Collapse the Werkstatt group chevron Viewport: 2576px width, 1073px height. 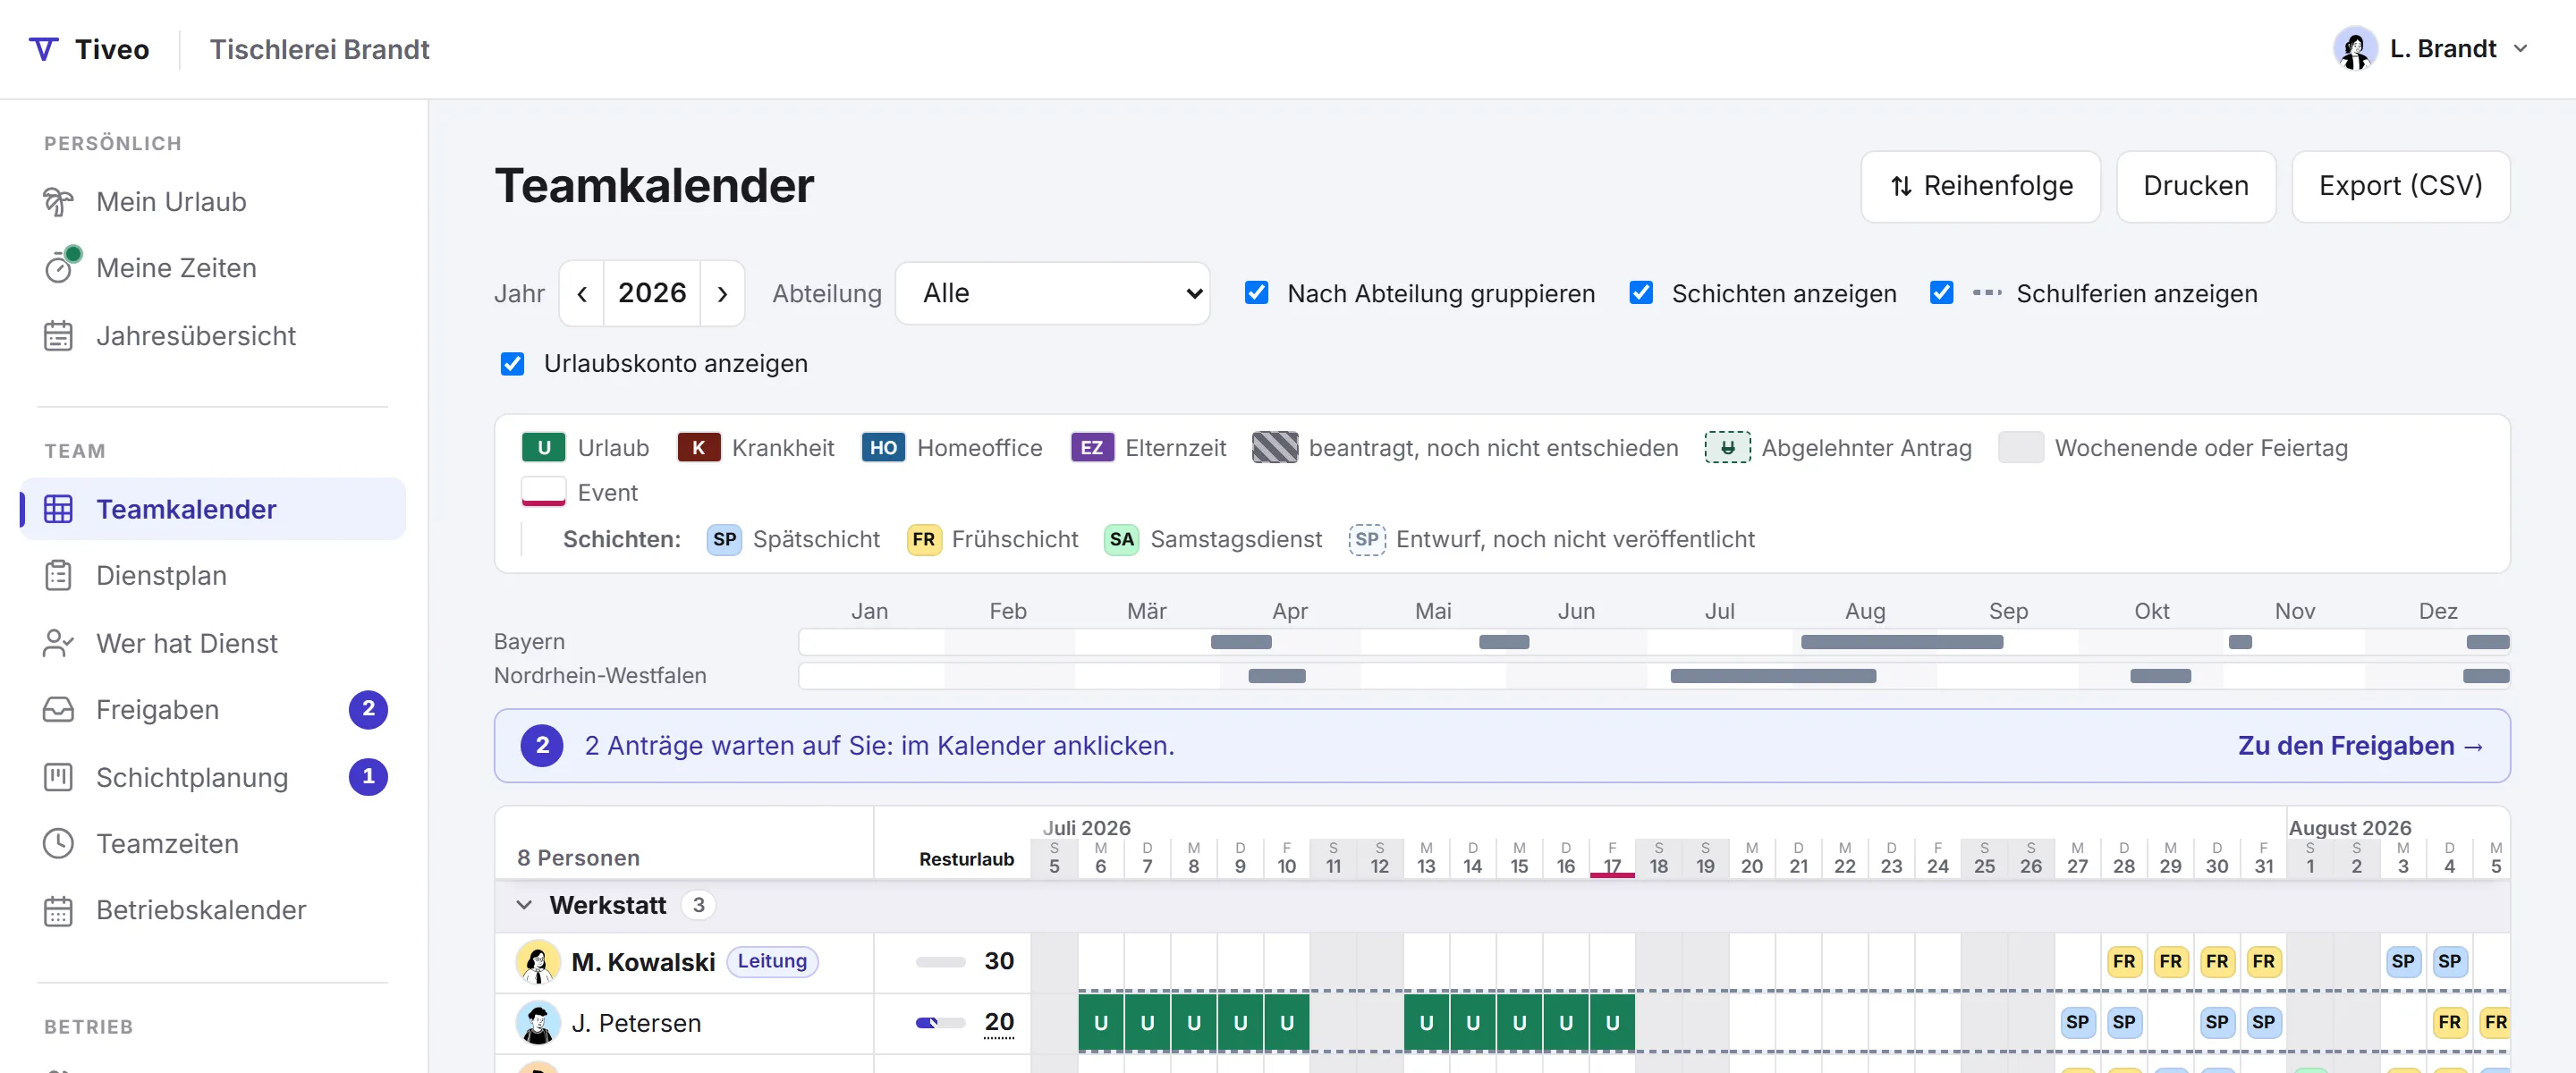[524, 905]
